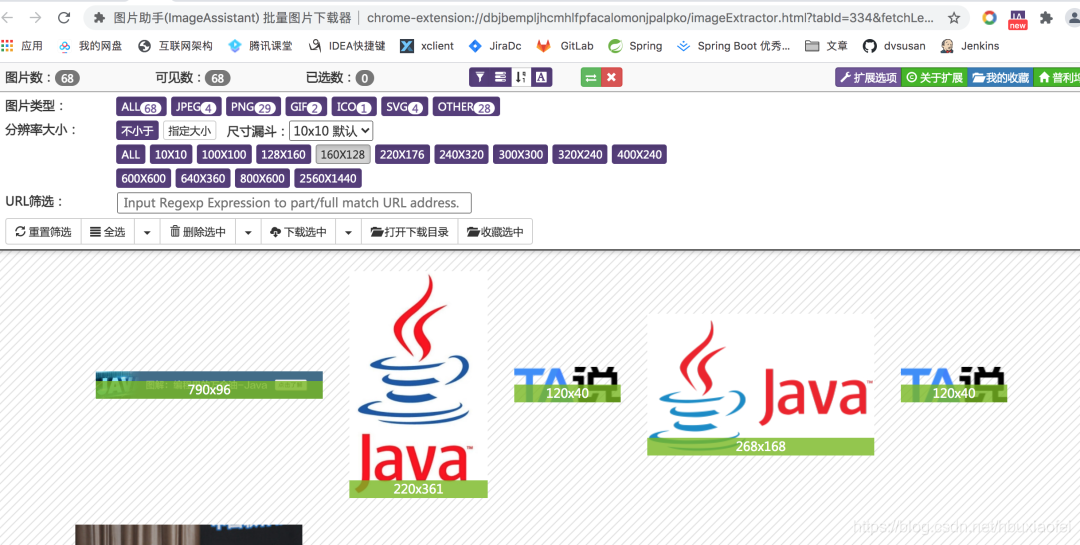The height and width of the screenshot is (545, 1080).
Task: Reload the page with browser refresh icon
Action: click(63, 18)
